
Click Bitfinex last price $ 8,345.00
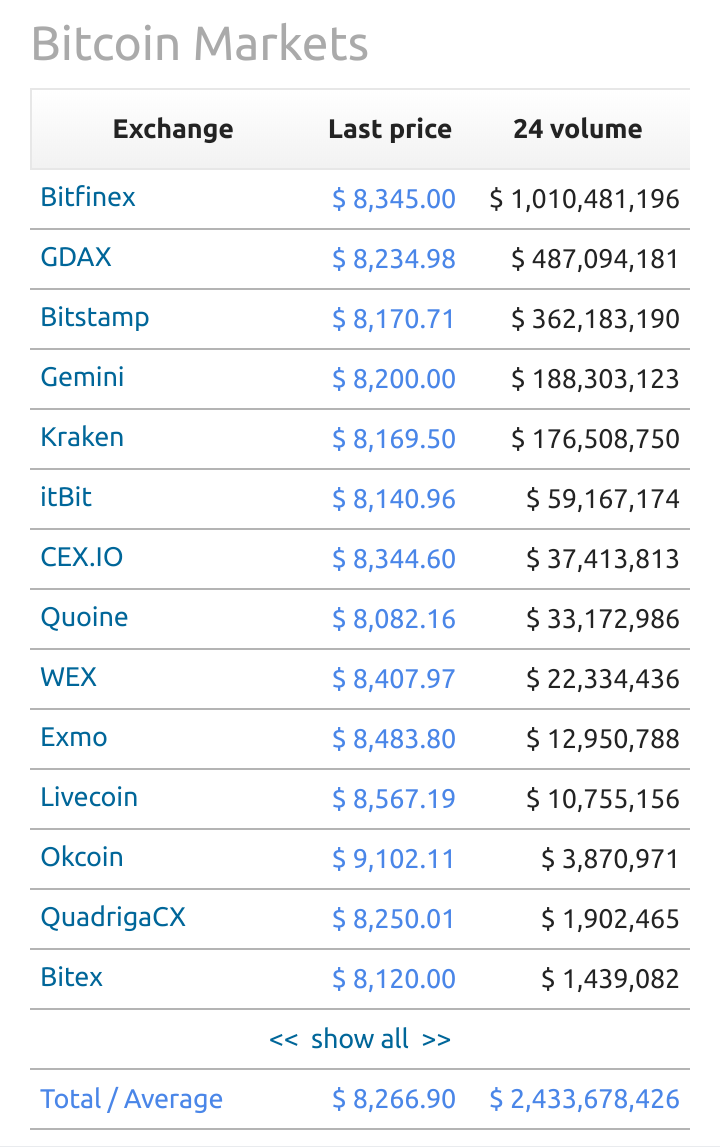click(394, 199)
